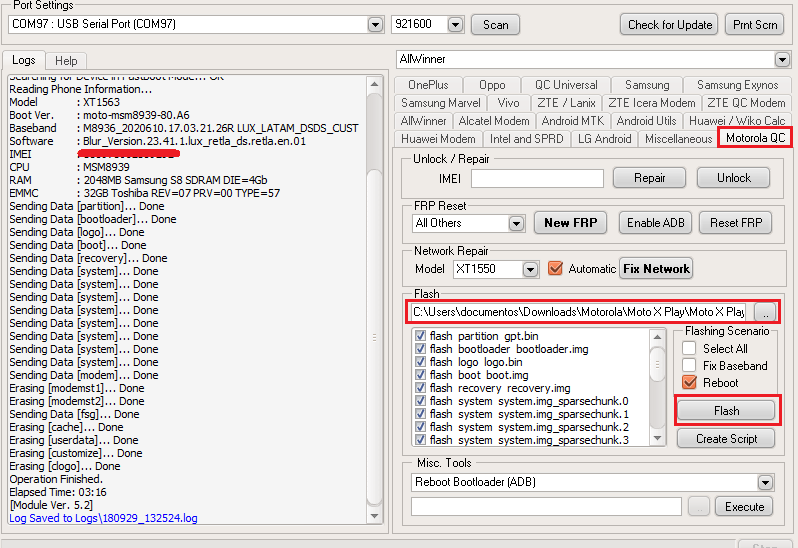Open the saved log file link
The width and height of the screenshot is (798, 548).
click(103, 518)
